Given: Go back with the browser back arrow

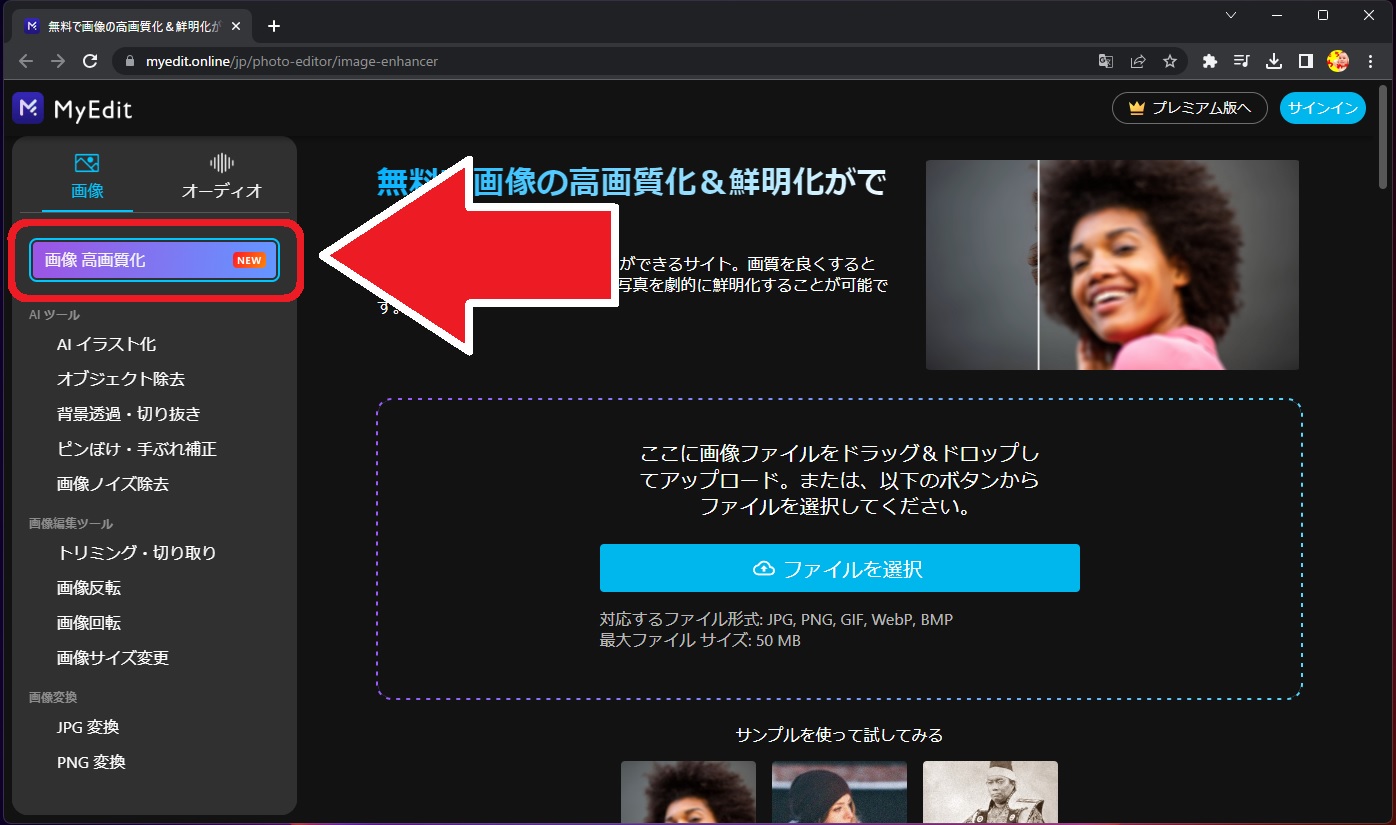Looking at the screenshot, I should point(26,61).
